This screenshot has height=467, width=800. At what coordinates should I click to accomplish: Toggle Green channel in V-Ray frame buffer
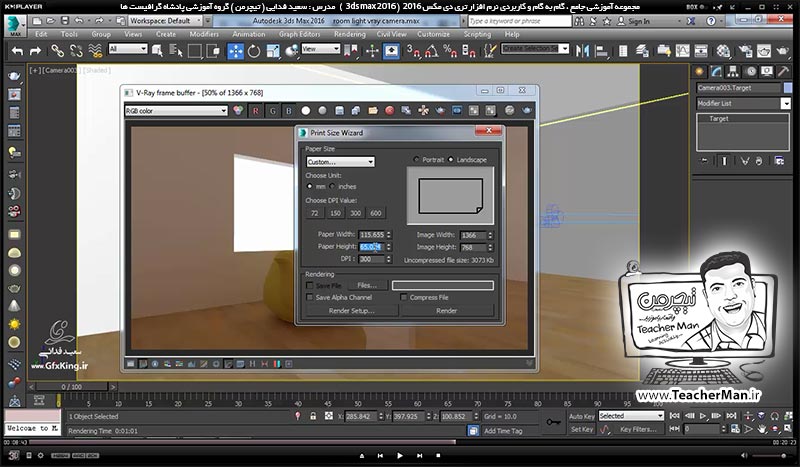pyautogui.click(x=272, y=111)
